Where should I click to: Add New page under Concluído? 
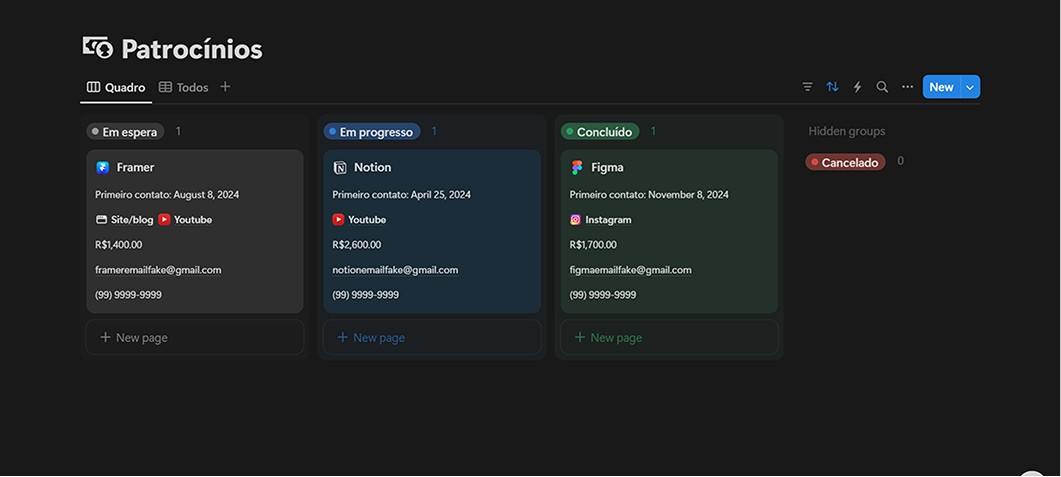click(x=670, y=337)
